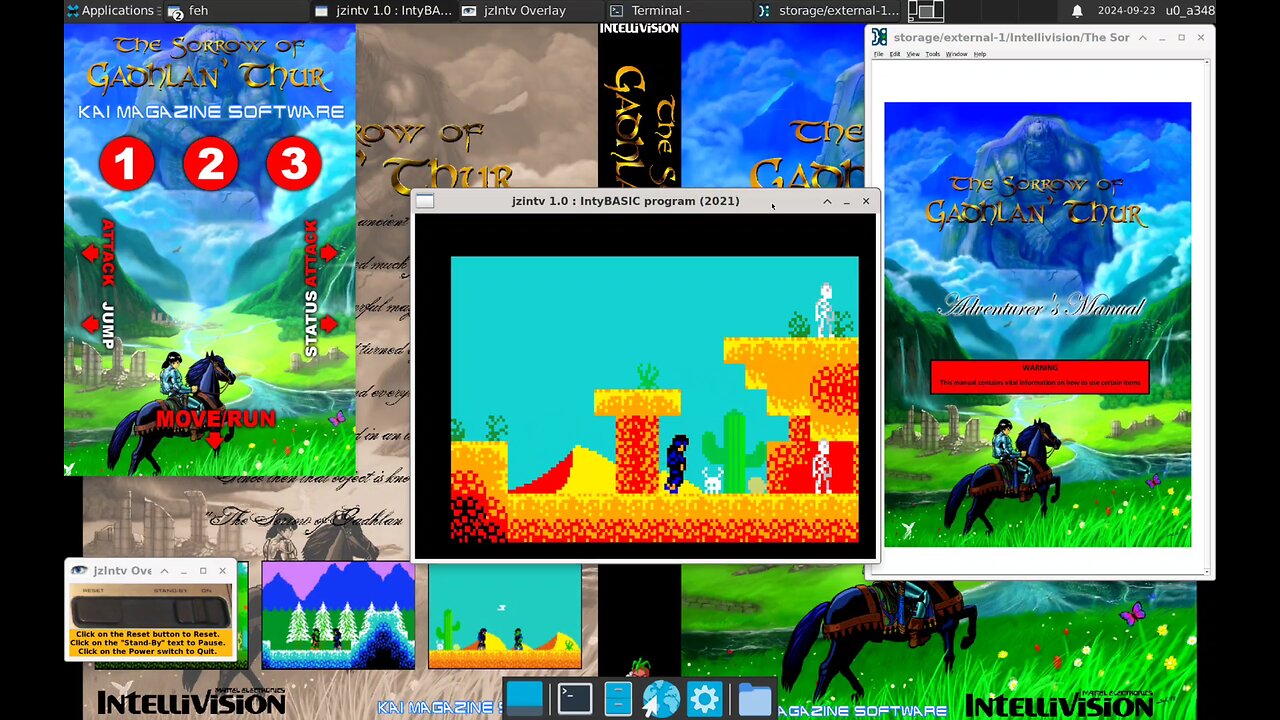Image resolution: width=1280 pixels, height=720 pixels.
Task: Maximize the manual viewer window
Action: (x=1181, y=37)
